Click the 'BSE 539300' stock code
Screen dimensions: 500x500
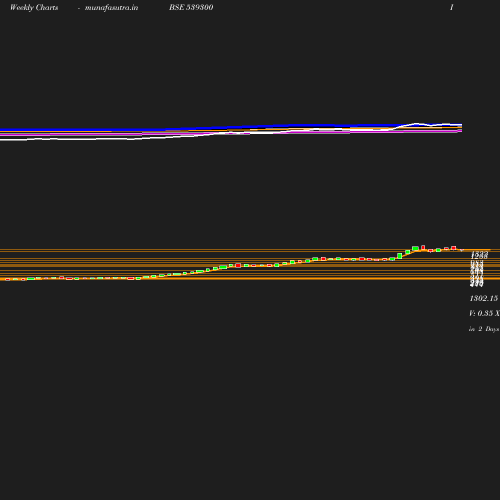191,7
